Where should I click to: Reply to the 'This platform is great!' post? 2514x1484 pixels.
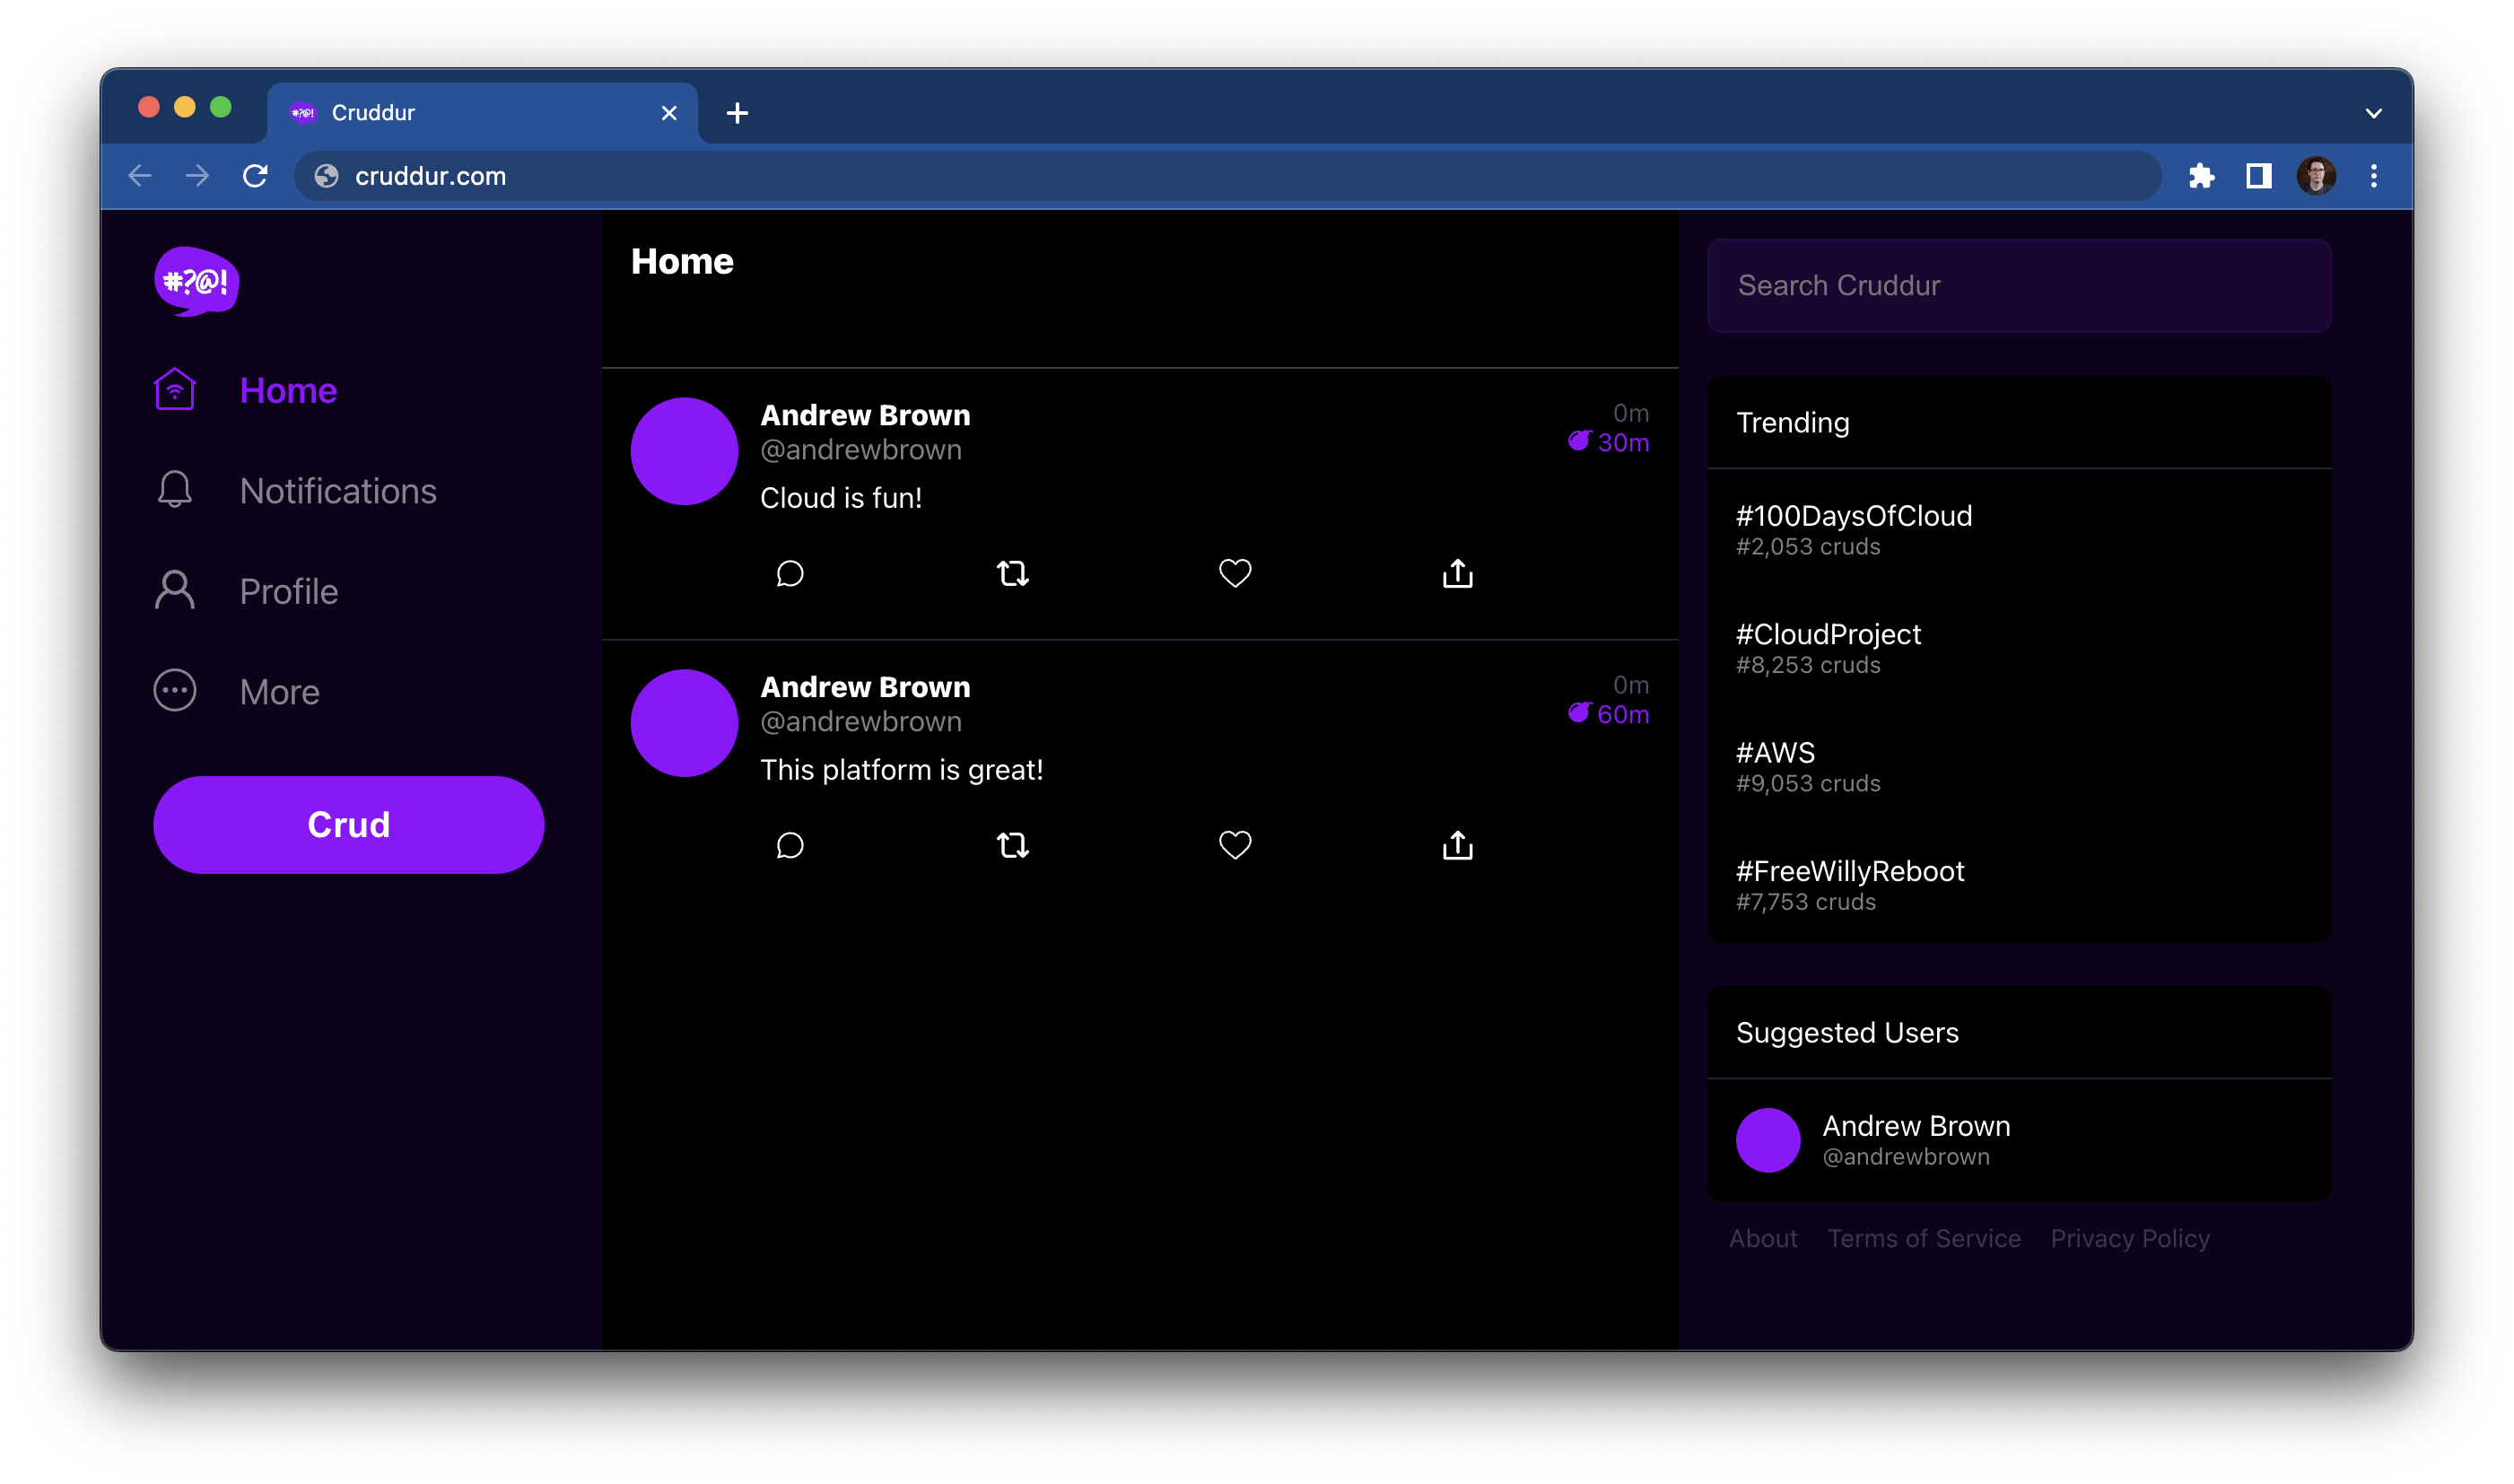click(x=790, y=845)
